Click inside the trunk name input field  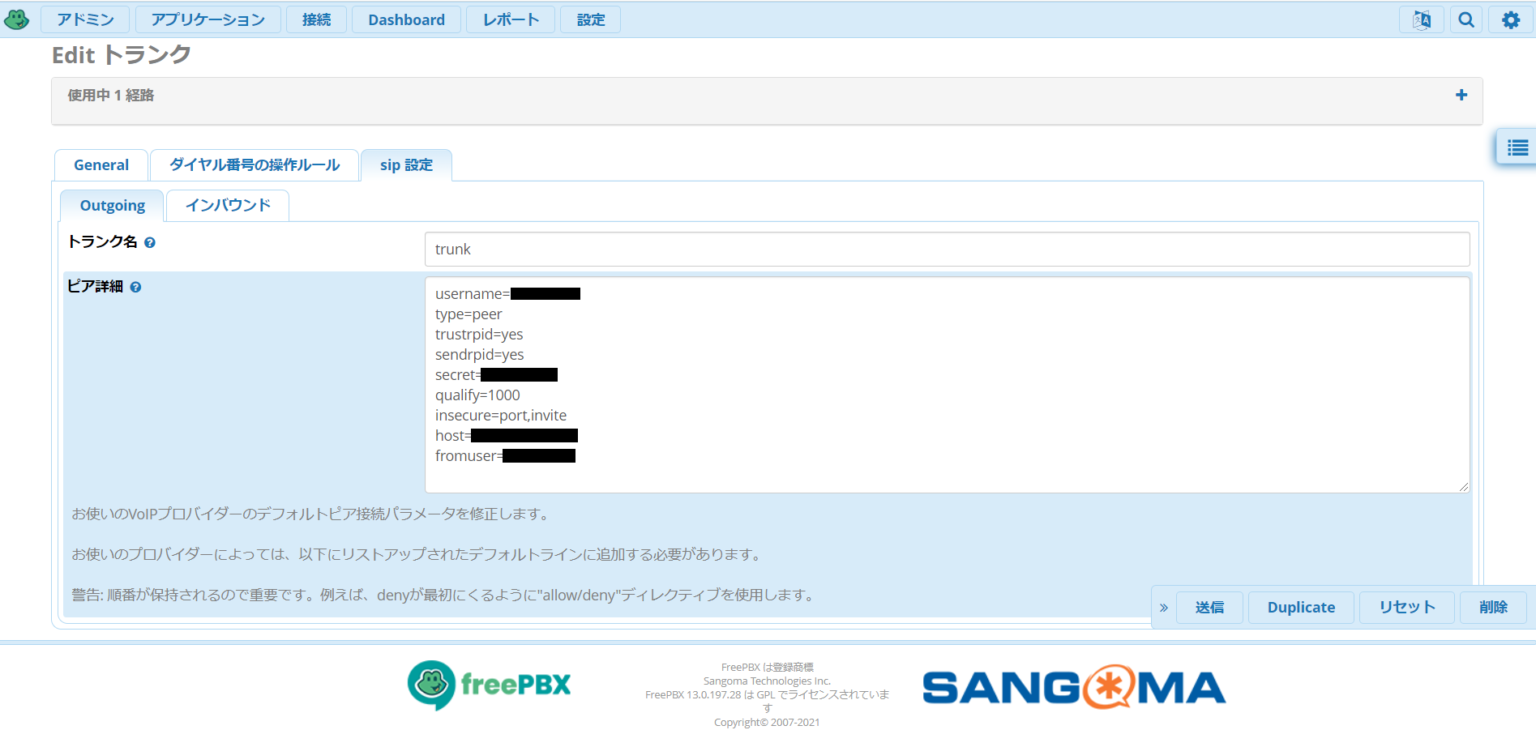947,248
